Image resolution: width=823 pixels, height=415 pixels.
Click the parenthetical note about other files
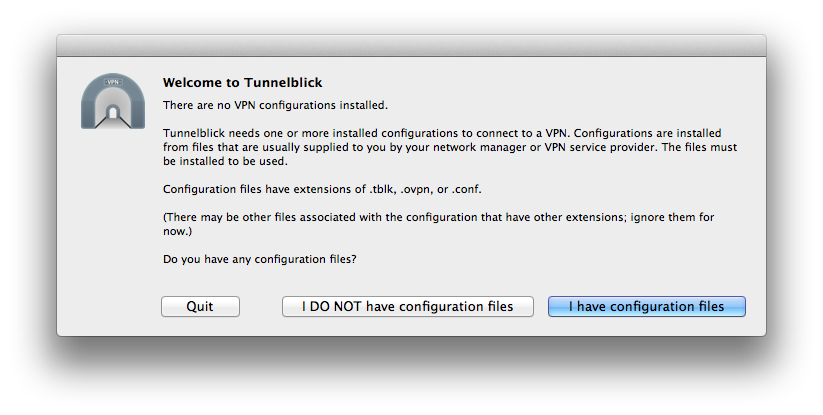(438, 224)
